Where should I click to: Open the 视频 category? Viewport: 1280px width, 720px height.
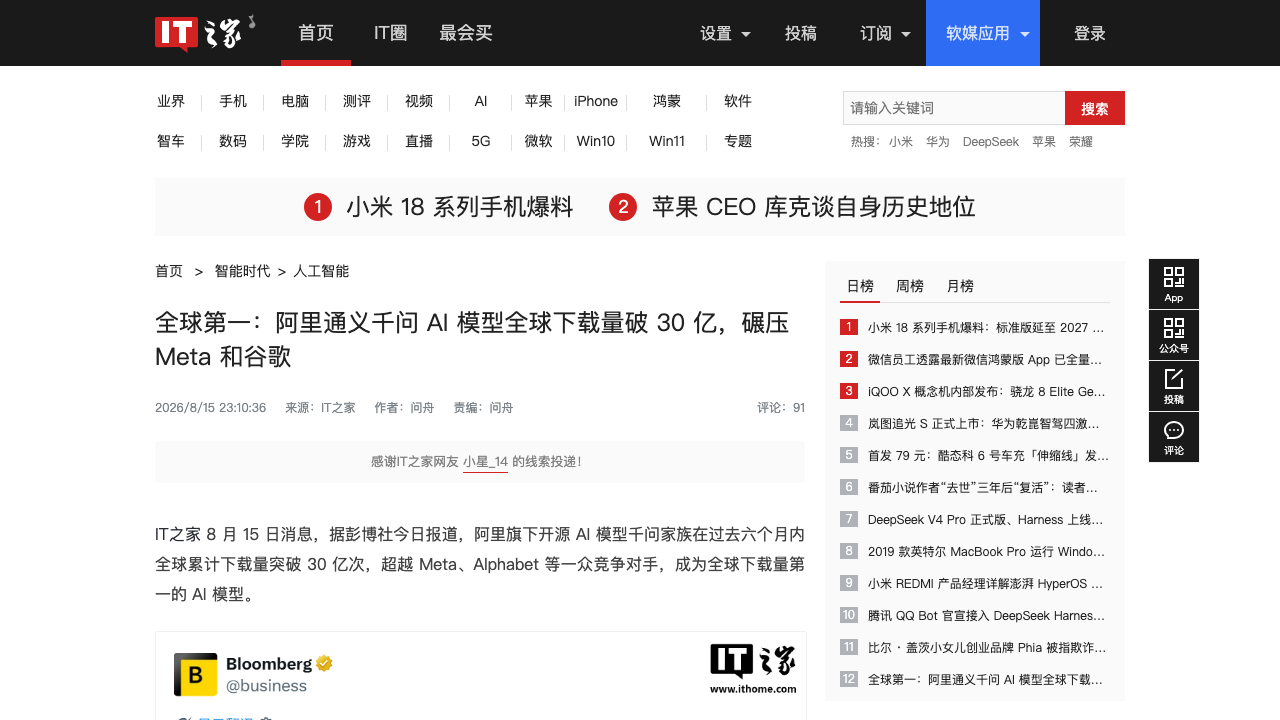click(x=419, y=101)
